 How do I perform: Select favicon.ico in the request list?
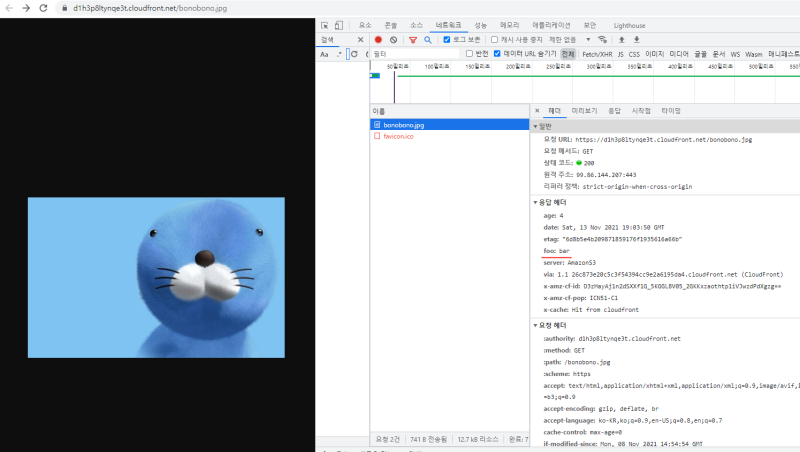[401, 136]
